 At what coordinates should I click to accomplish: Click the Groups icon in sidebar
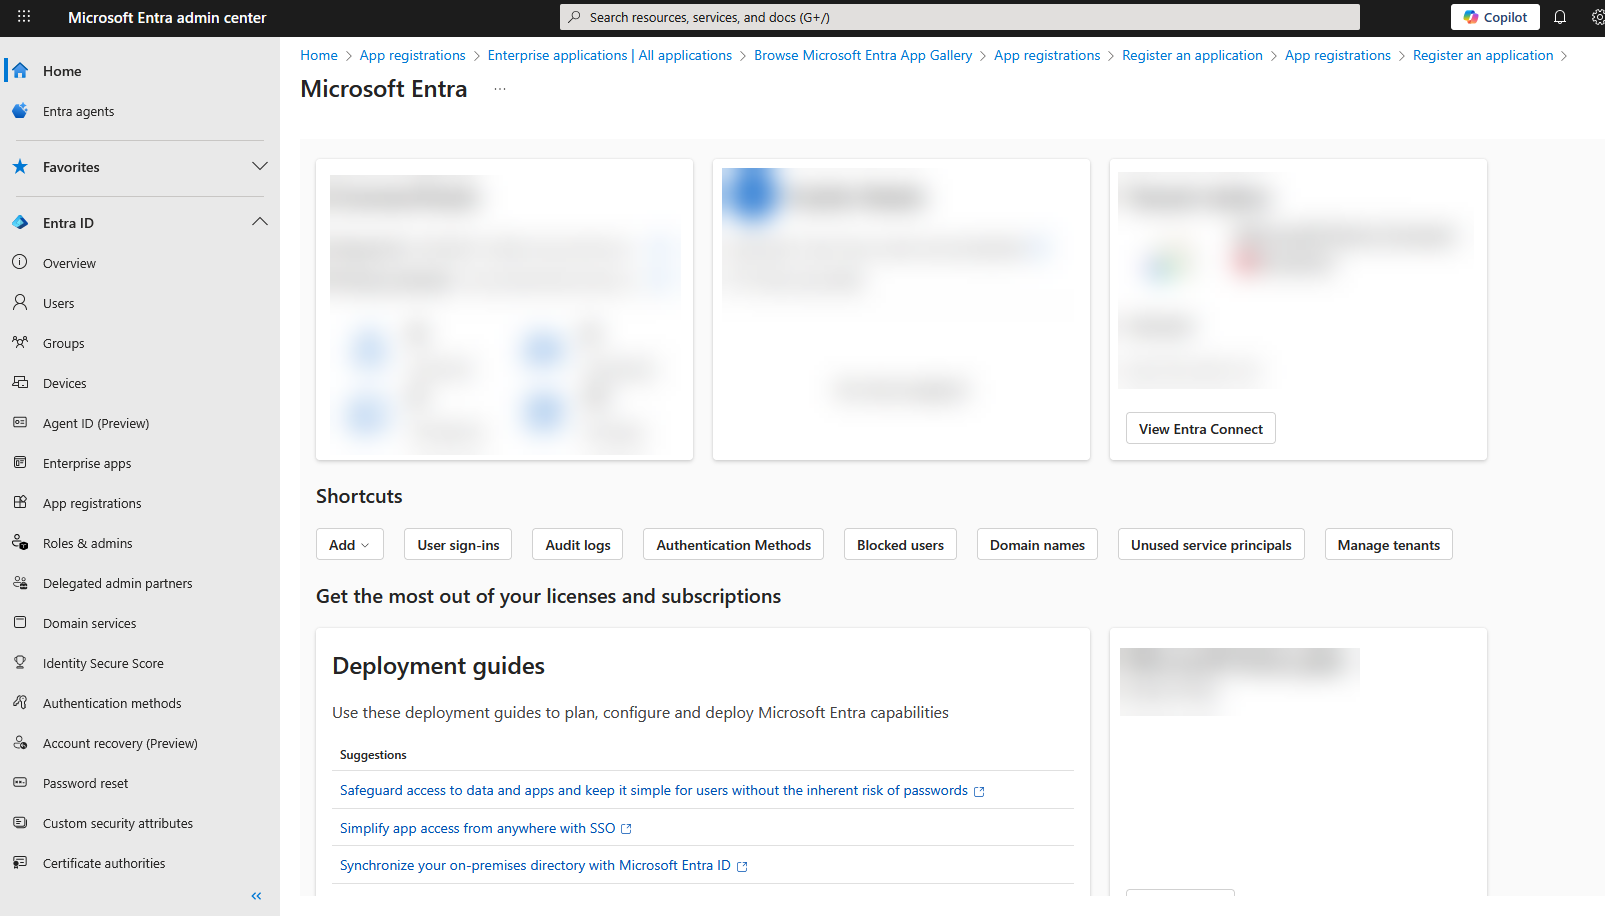(20, 343)
